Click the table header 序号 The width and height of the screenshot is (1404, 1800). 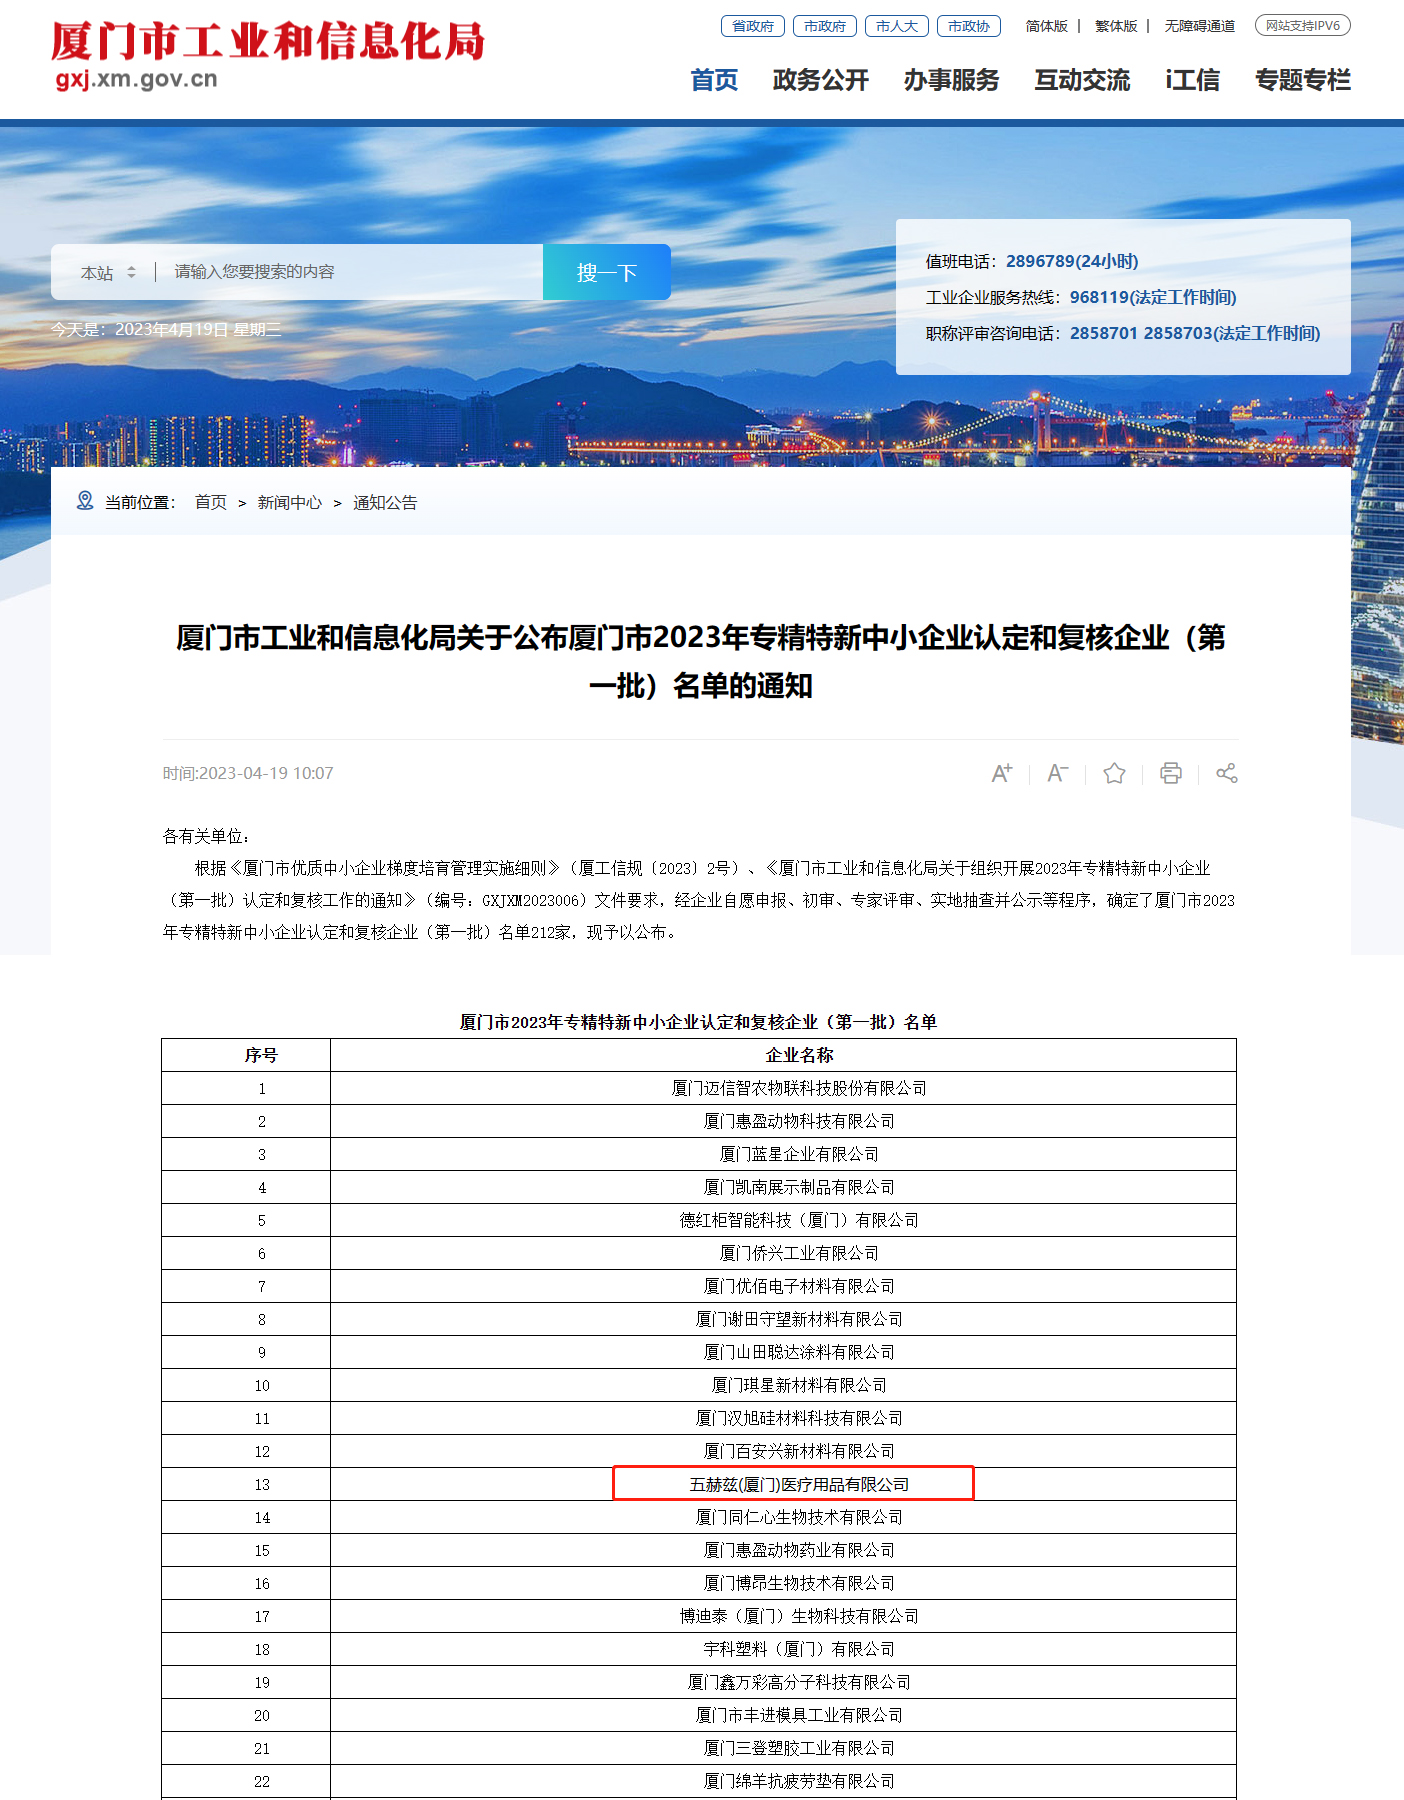point(246,1055)
